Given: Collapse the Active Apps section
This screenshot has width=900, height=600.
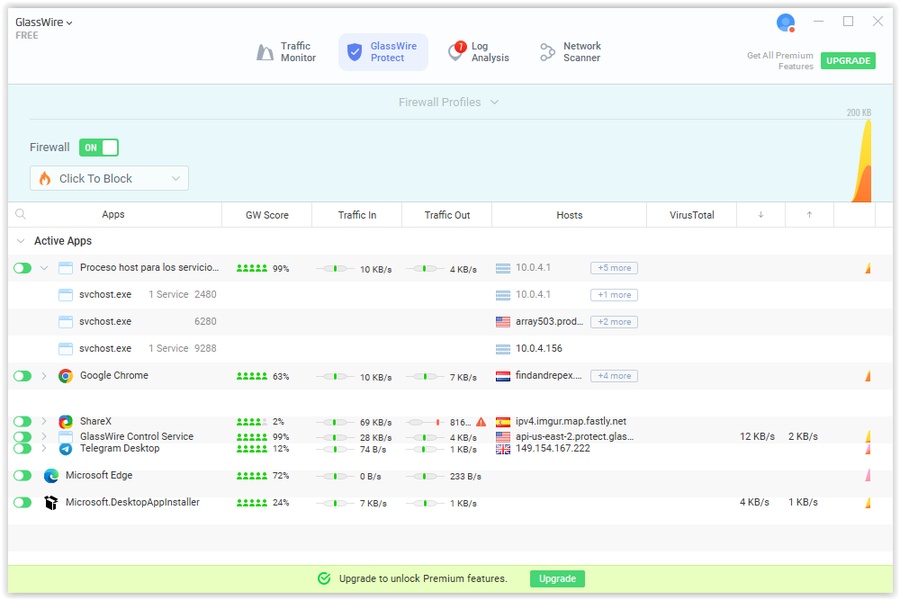Looking at the screenshot, I should coord(21,241).
